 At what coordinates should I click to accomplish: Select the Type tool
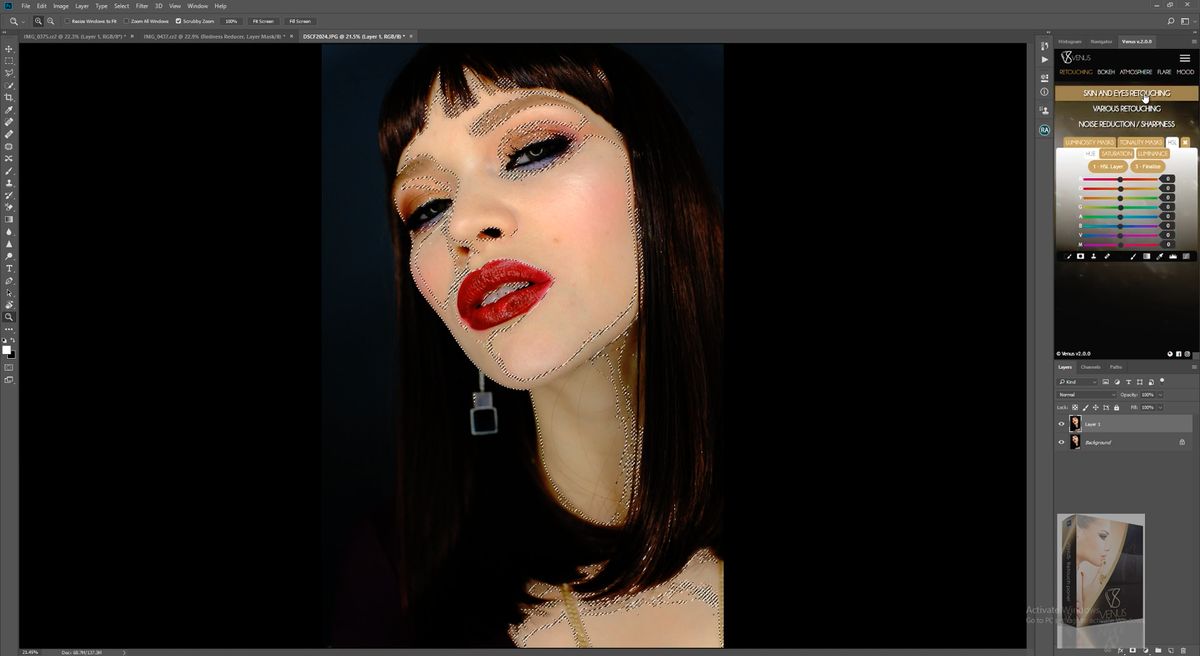pyautogui.click(x=10, y=270)
